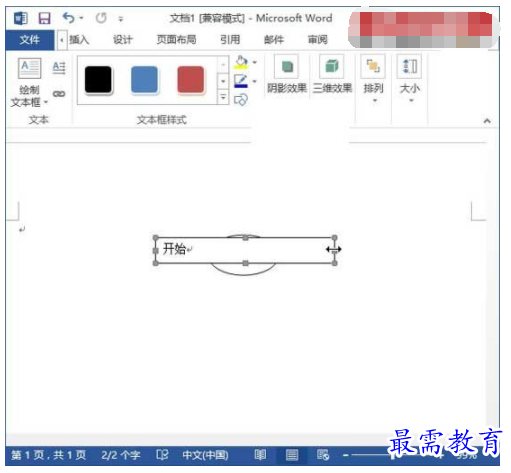The height and width of the screenshot is (473, 511).
Task: Open Customize Quick Access Toolbar dropdown
Action: [121, 19]
